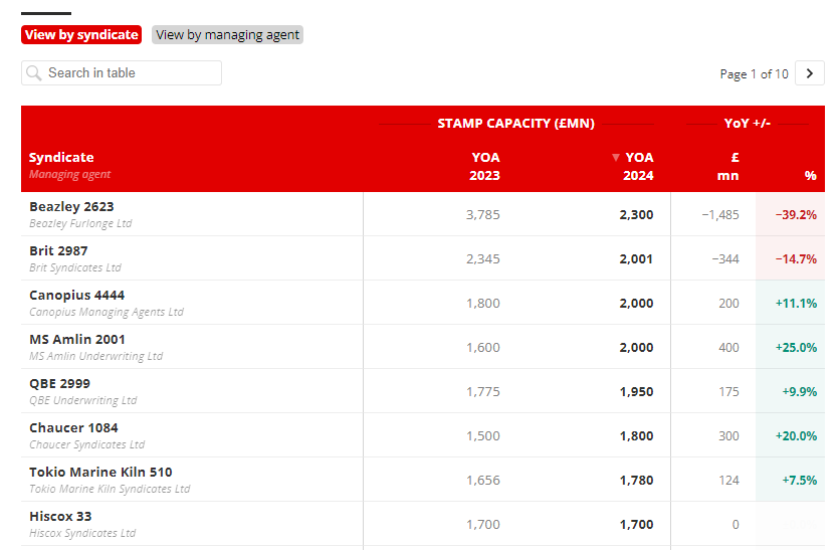This screenshot has height=550, width=840.
Task: Select Hiscox 33 syndicate row
Action: tap(60, 516)
